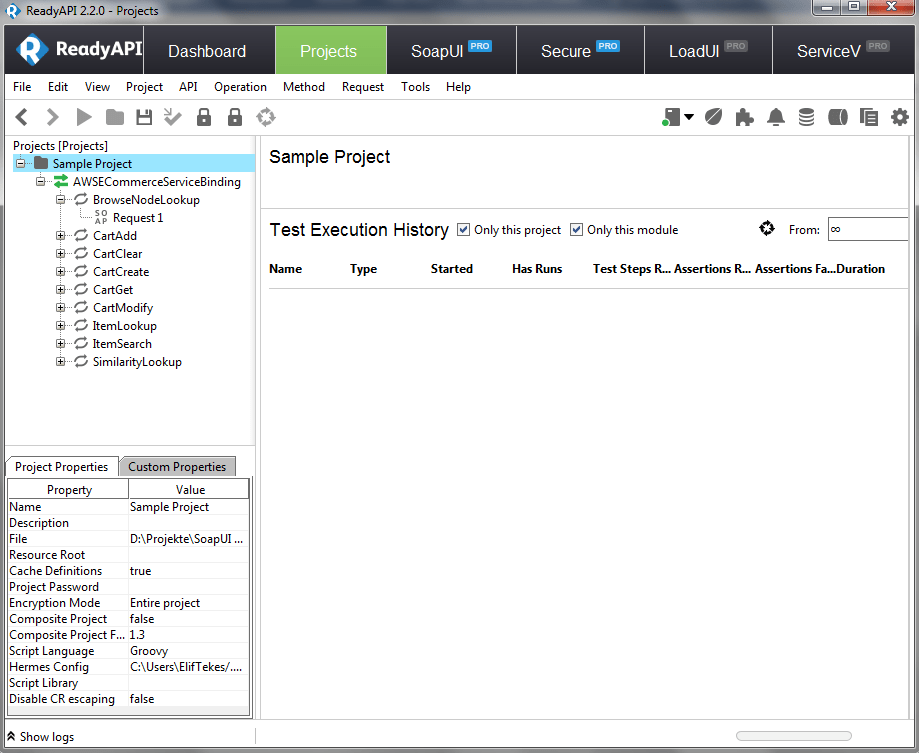Select Request 1 in the project tree

pyautogui.click(x=137, y=218)
